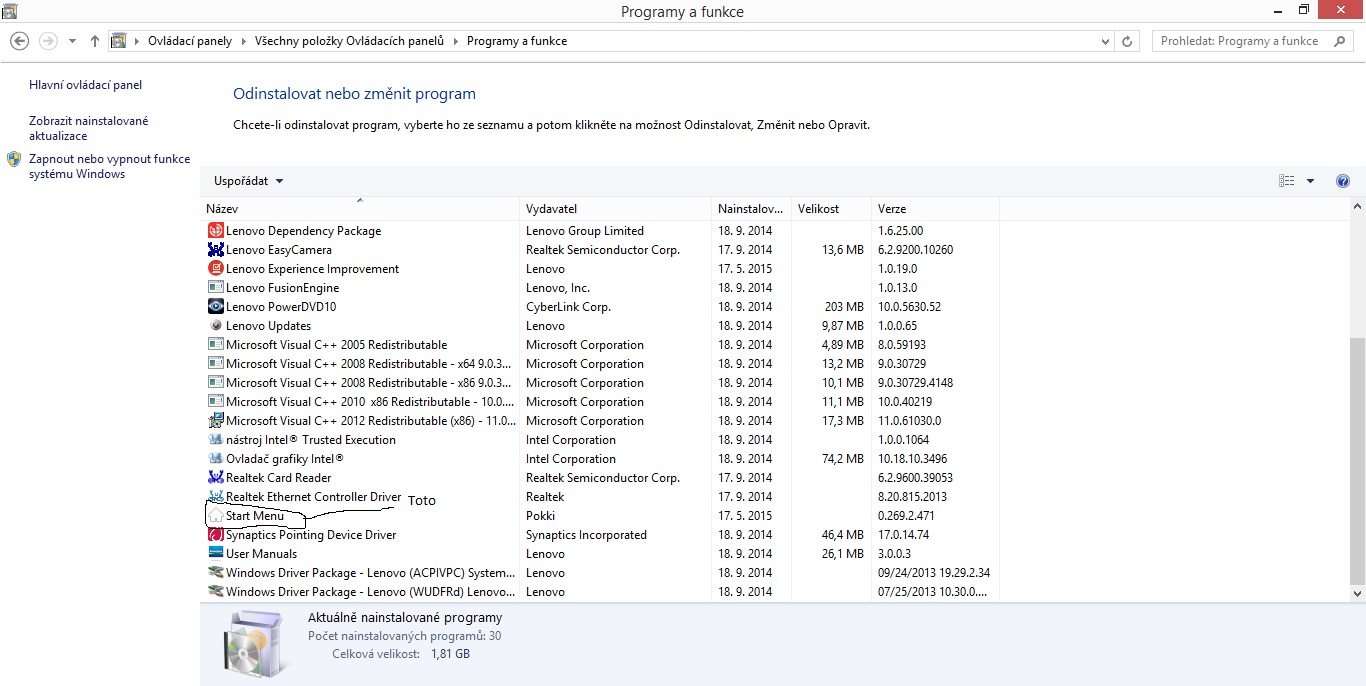Click the Realtek Card Reader icon
The image size is (1366, 686).
coord(215,478)
